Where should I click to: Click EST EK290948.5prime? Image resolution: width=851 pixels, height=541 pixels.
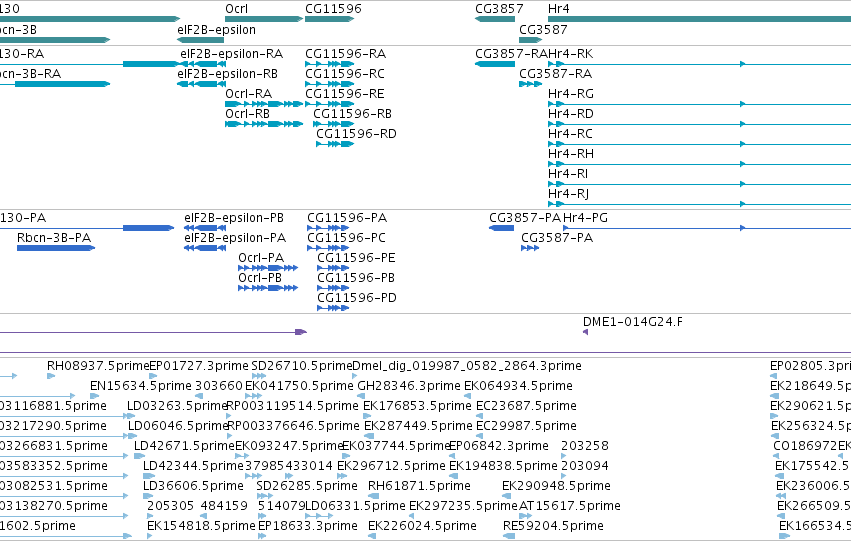point(556,487)
